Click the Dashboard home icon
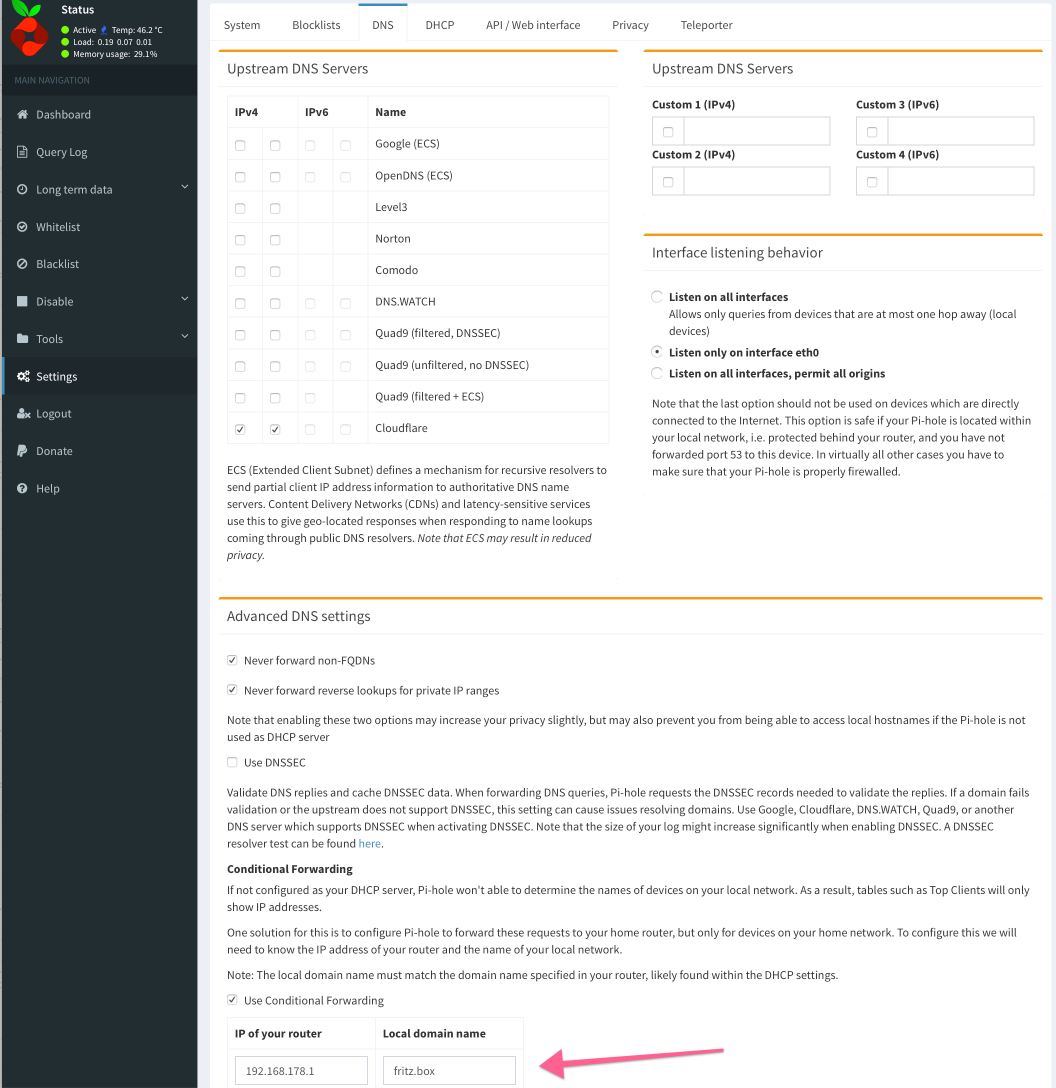Viewport: 1056px width, 1088px height. 23,115
